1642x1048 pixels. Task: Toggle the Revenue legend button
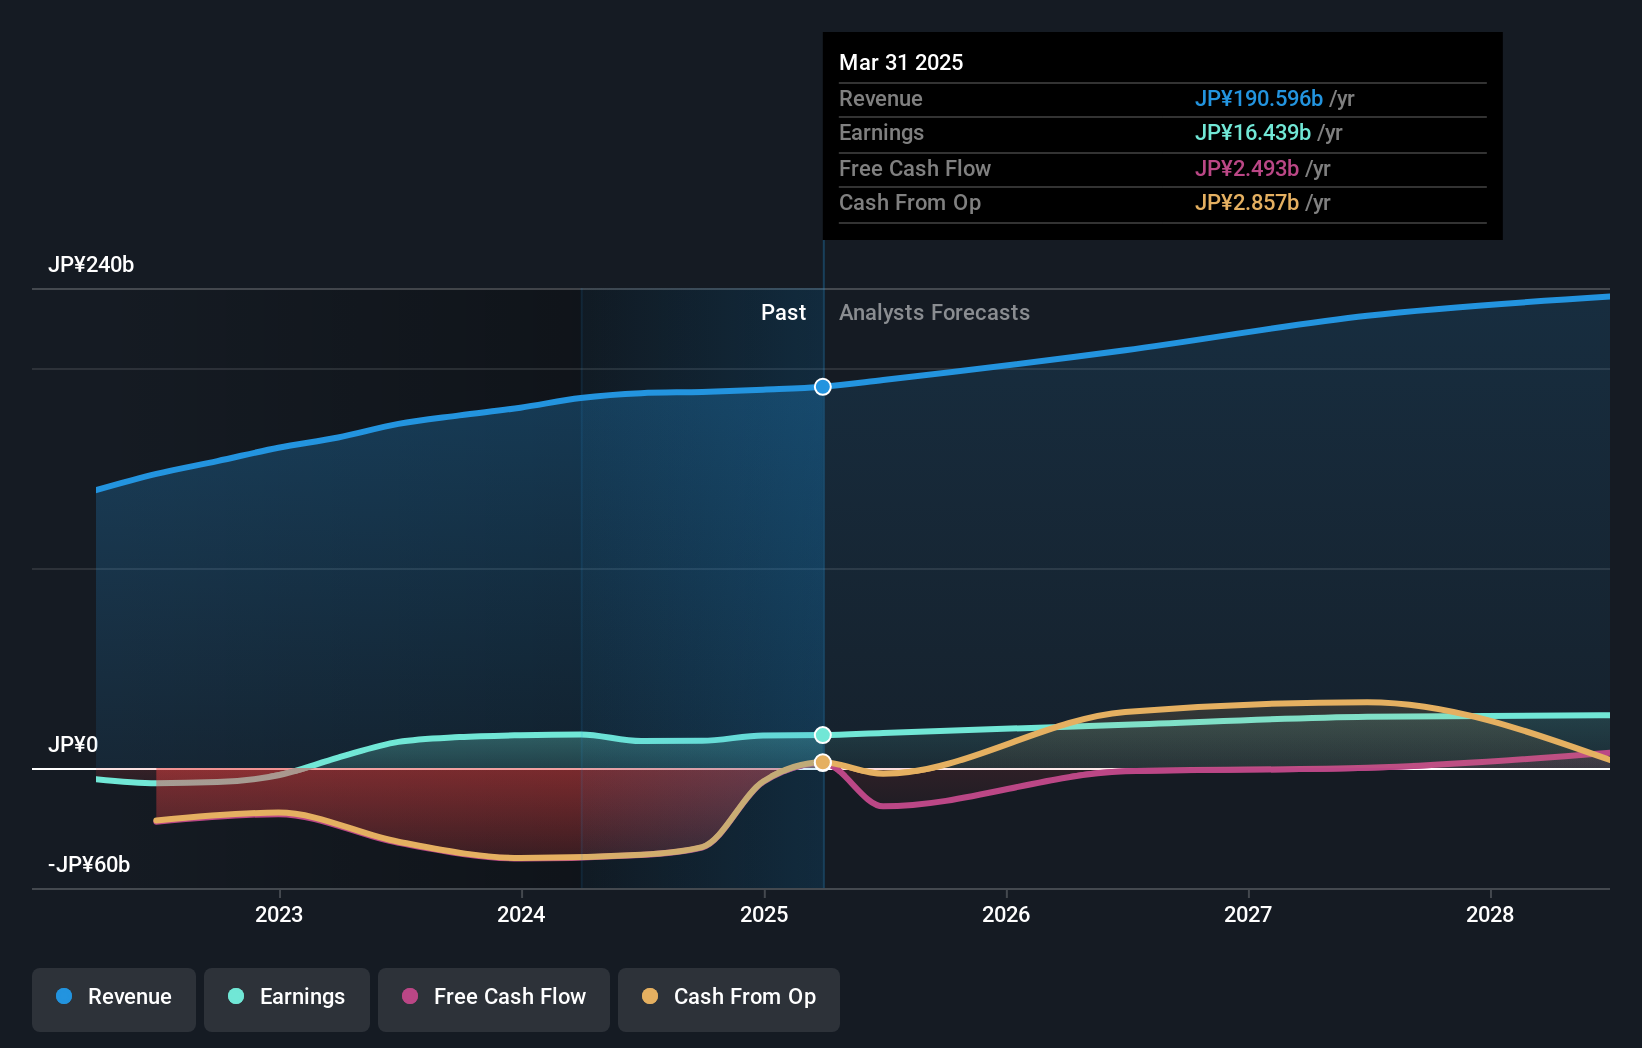(x=114, y=999)
